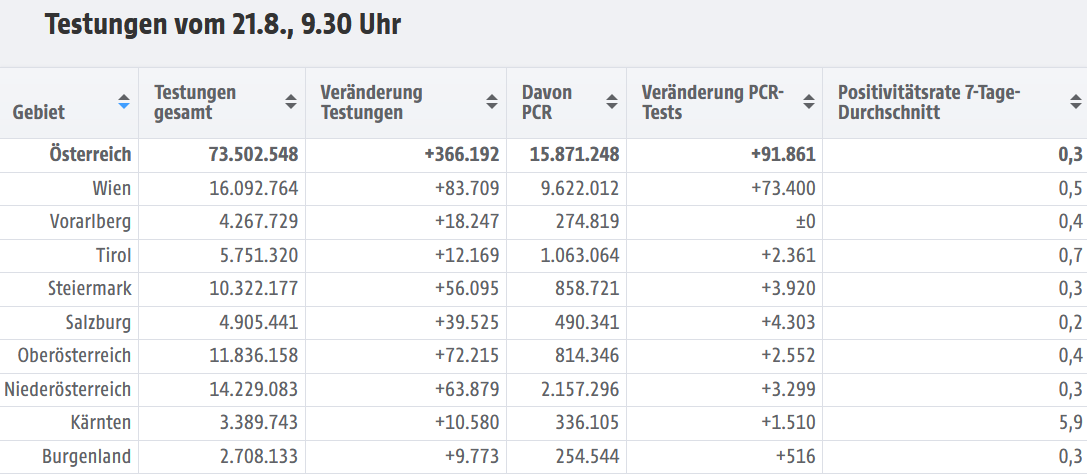1087x474 pixels.
Task: Sort table by Gebiet column arrows
Action: (x=124, y=102)
